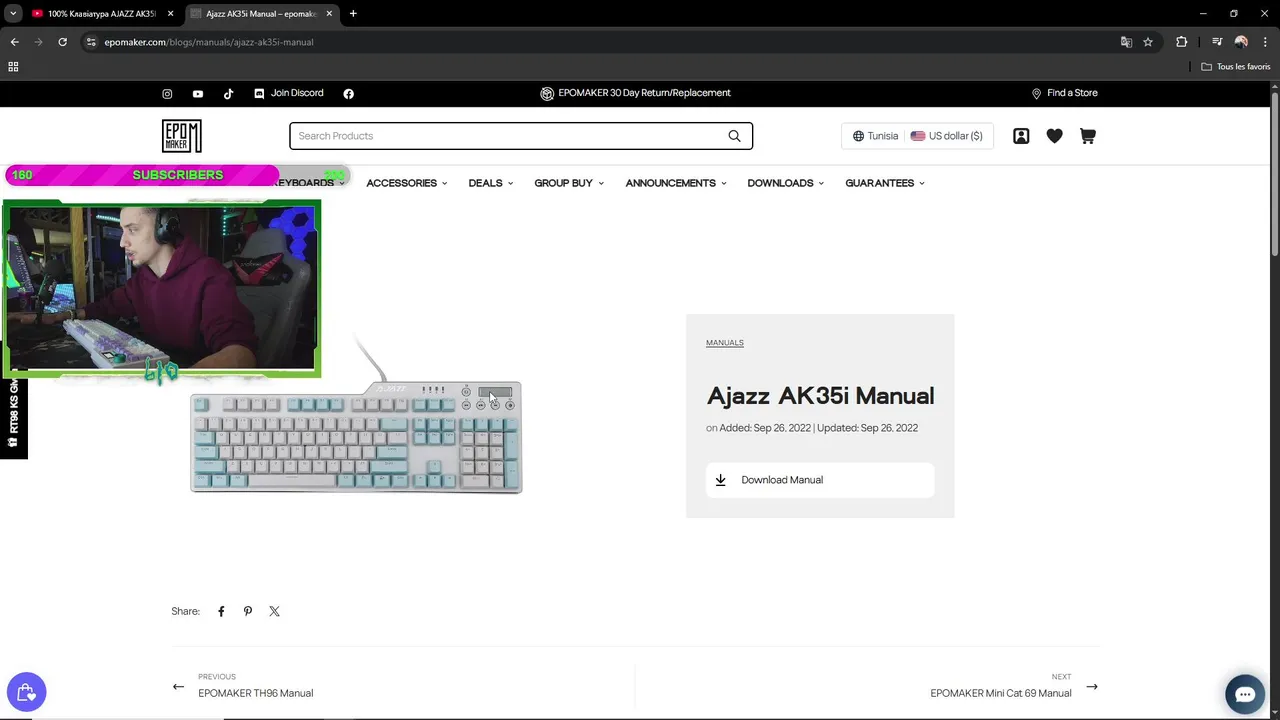Share the page on Pinterest
The image size is (1280, 720).
click(248, 611)
